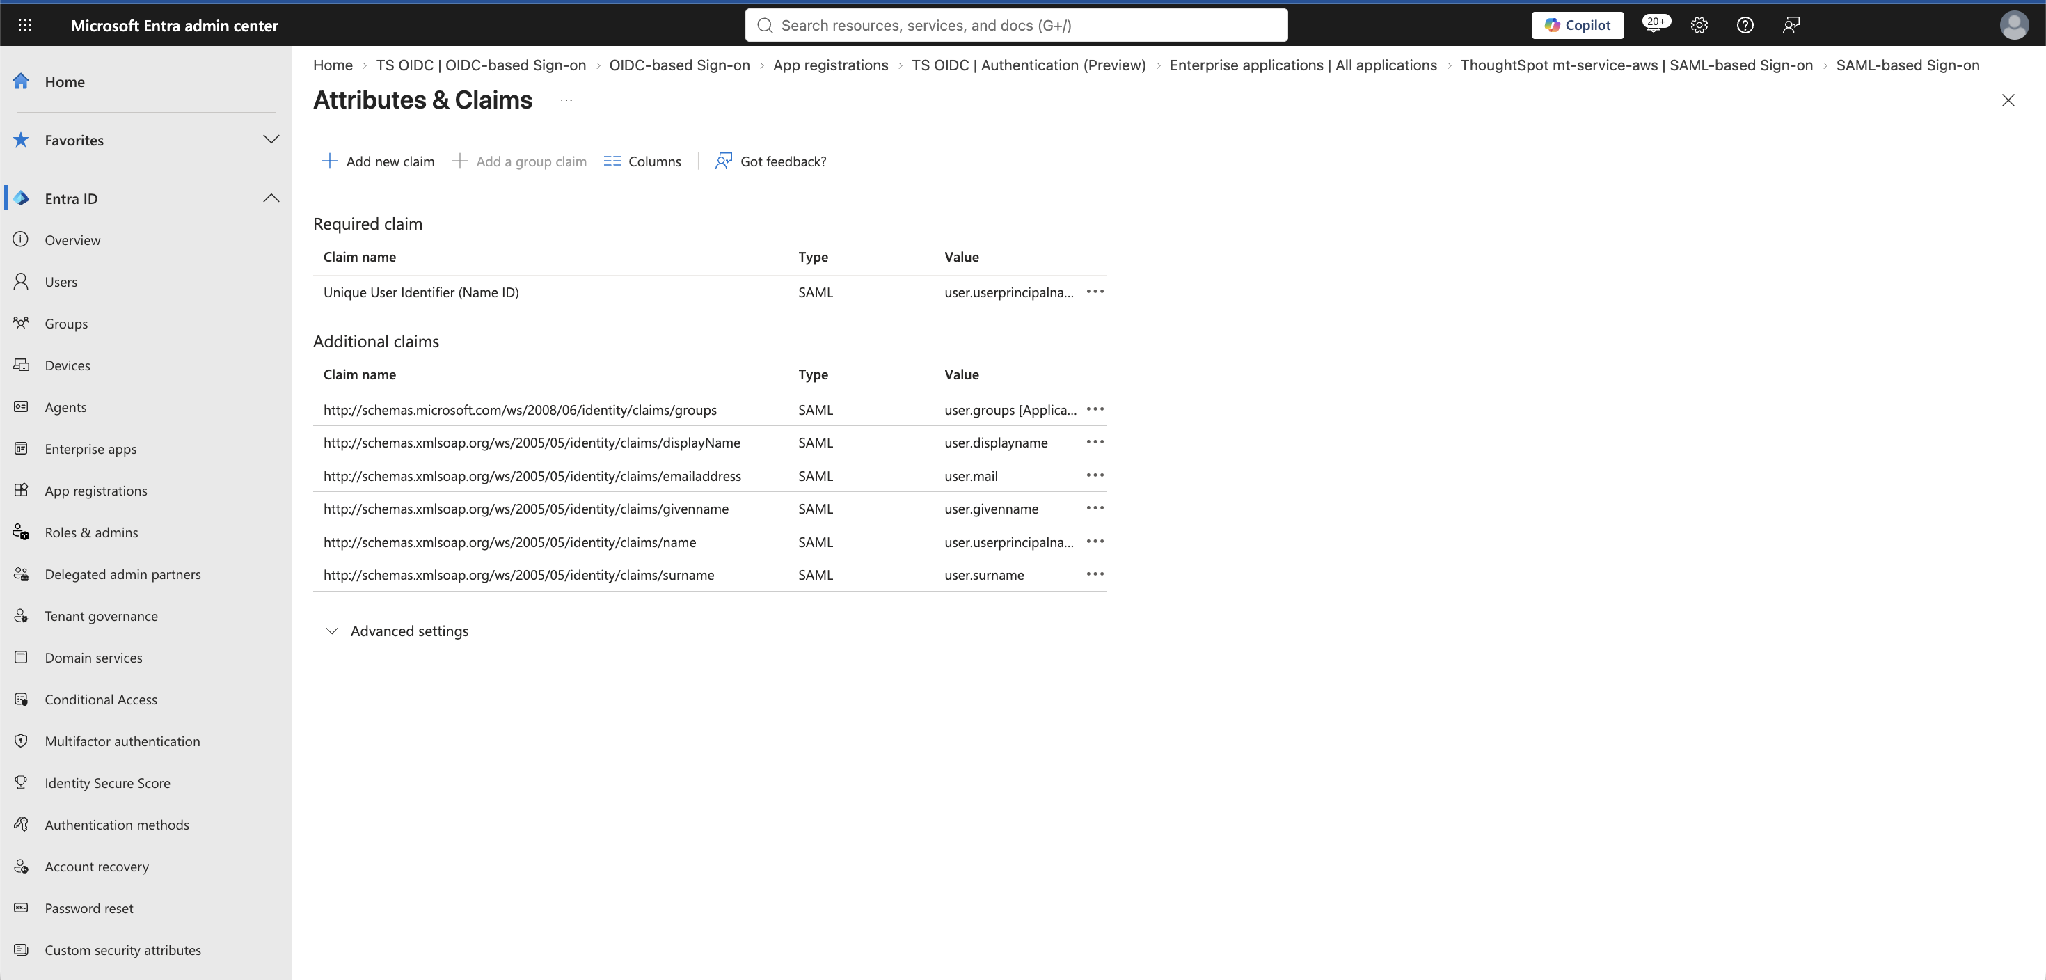
Task: Open Domain services icon
Action: click(x=21, y=657)
